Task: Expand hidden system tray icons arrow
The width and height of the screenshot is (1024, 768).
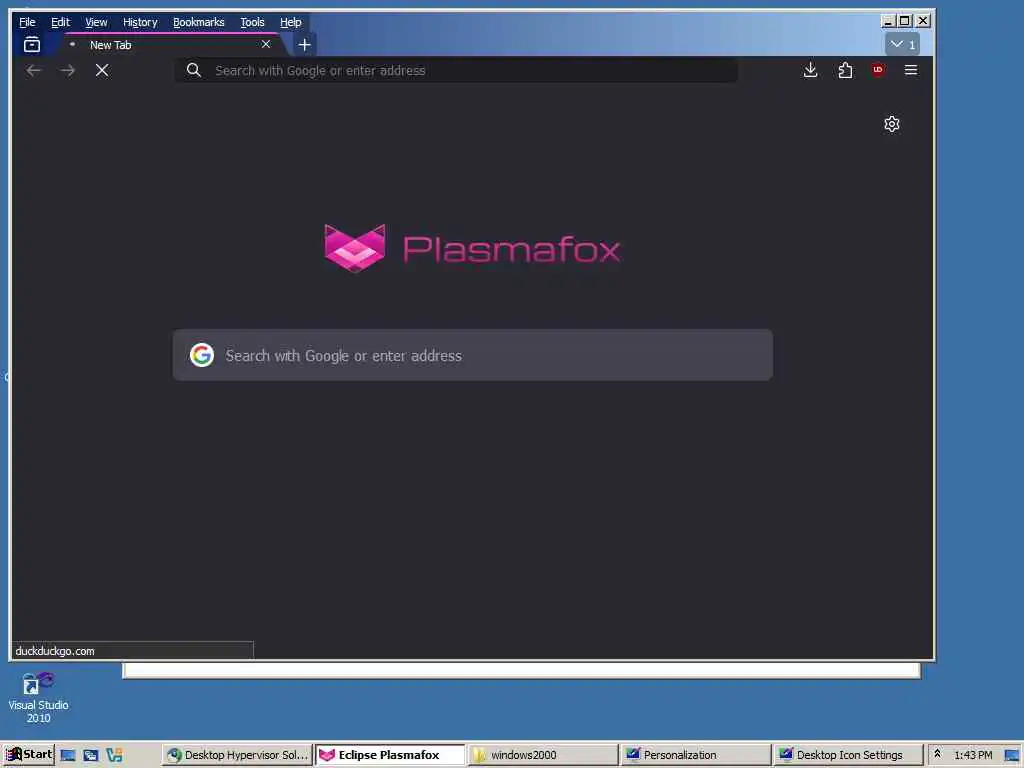Action: 937,754
